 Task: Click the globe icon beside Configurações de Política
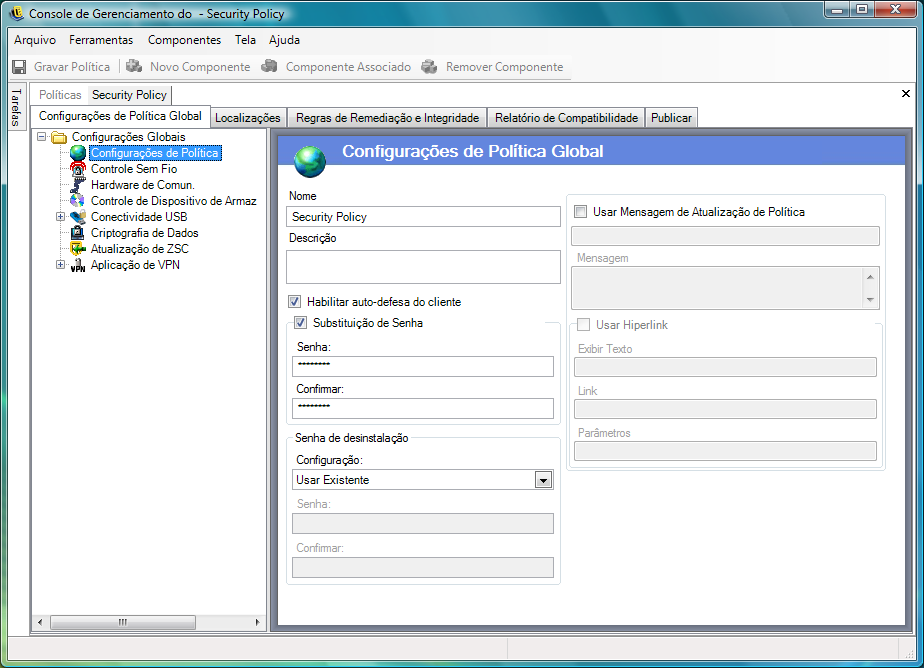[x=78, y=153]
